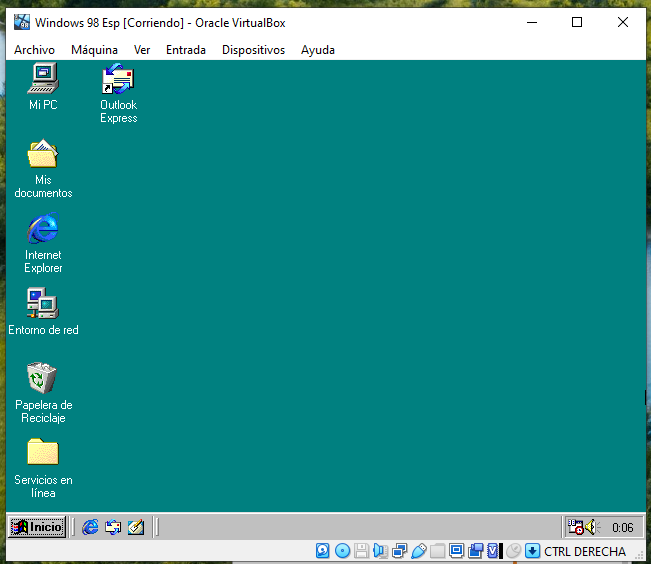Click the Task Scheduler tray icon
This screenshot has width=651, height=564.
click(575, 527)
